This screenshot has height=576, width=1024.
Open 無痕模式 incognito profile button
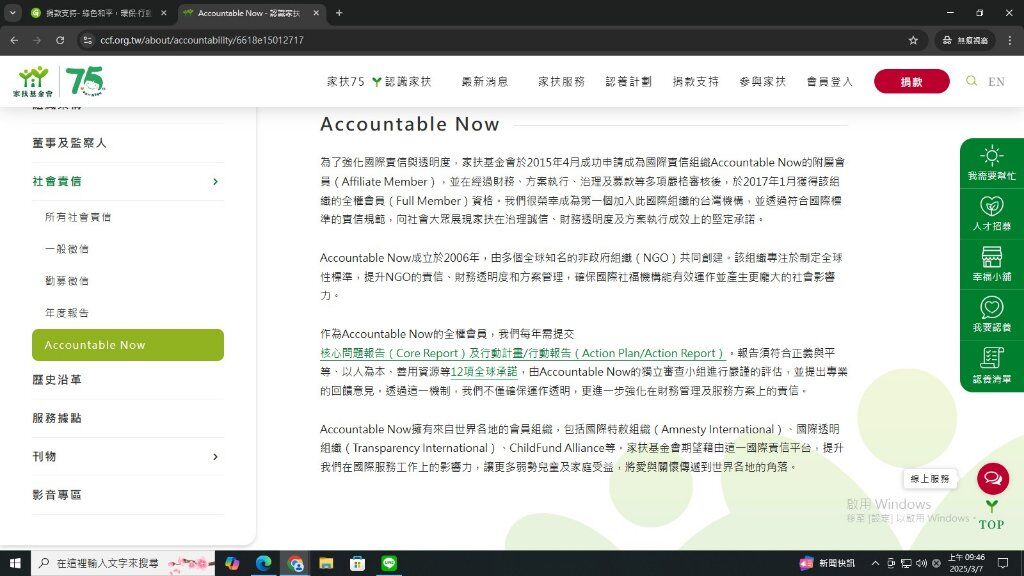[x=965, y=40]
